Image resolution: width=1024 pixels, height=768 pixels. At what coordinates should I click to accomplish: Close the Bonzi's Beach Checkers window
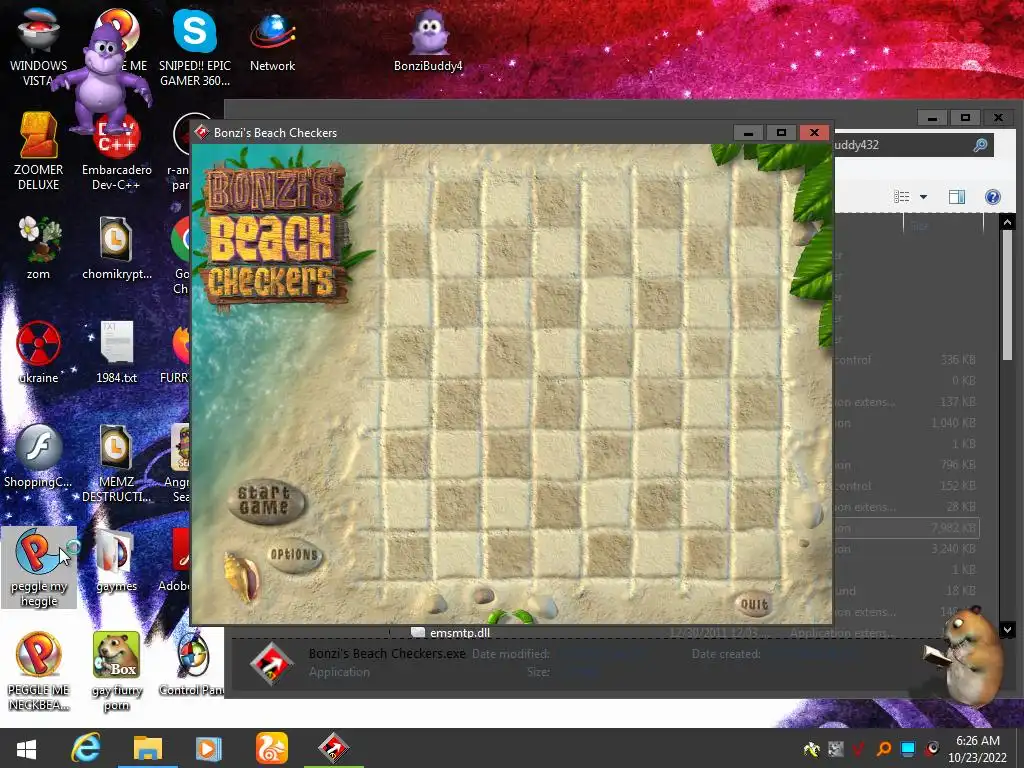(x=814, y=133)
